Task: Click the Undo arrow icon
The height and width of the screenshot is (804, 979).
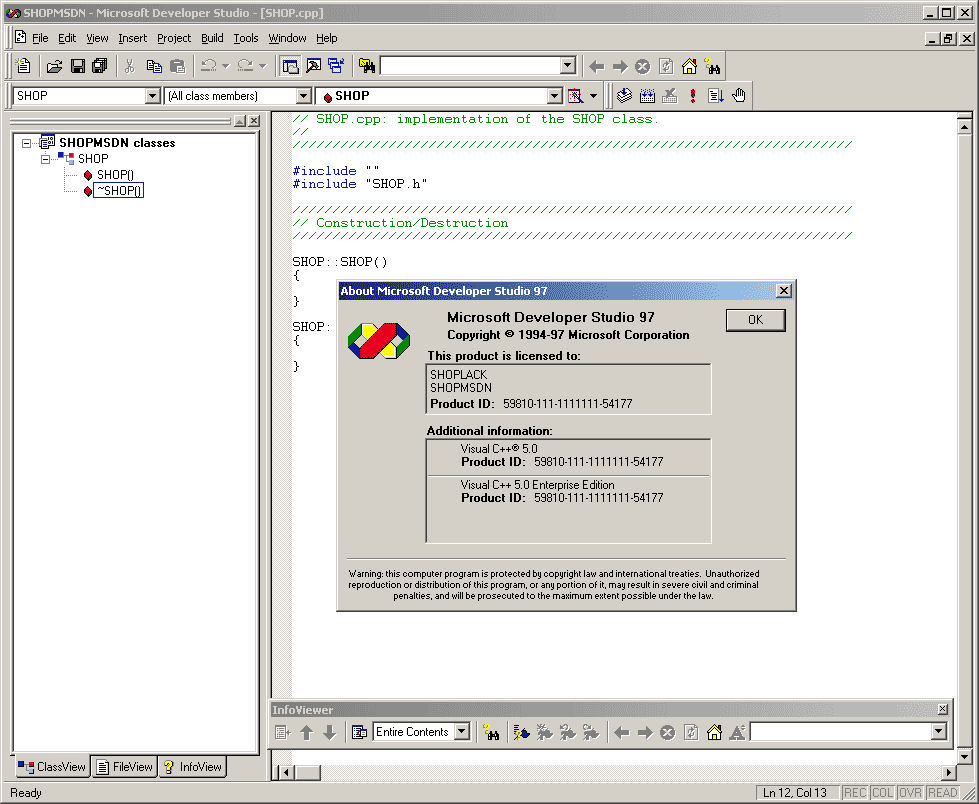Action: (209, 66)
